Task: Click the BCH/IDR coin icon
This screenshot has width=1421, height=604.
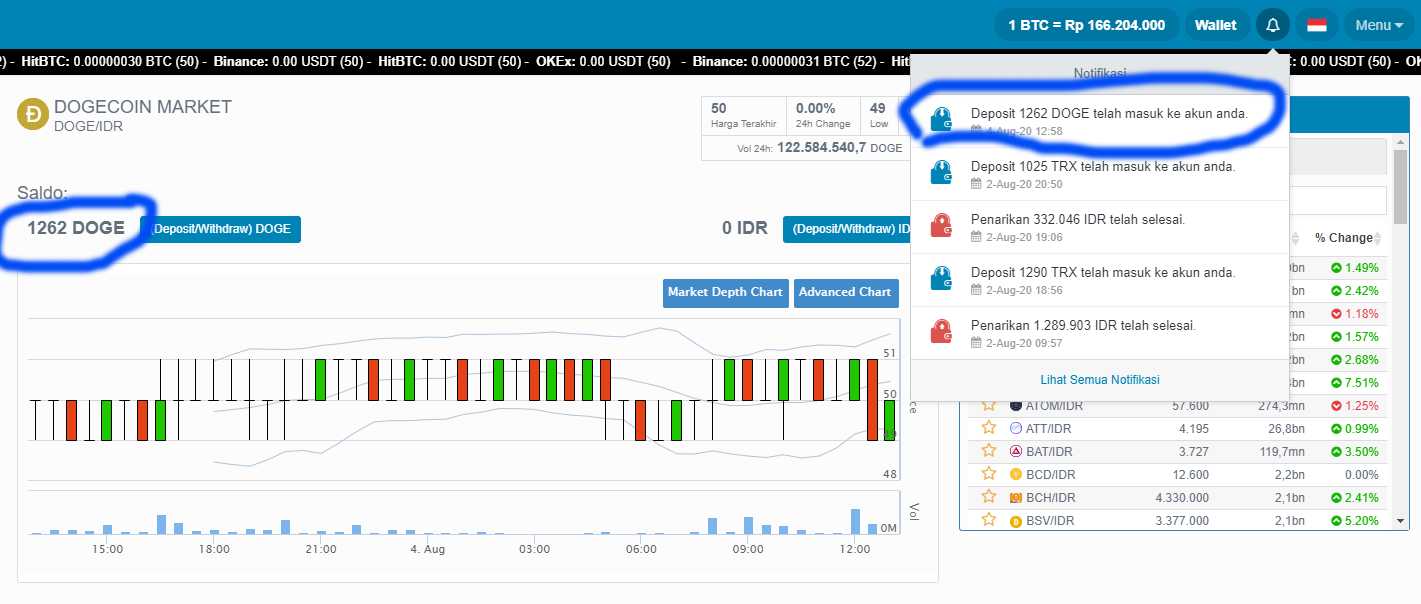Action: tap(1016, 497)
